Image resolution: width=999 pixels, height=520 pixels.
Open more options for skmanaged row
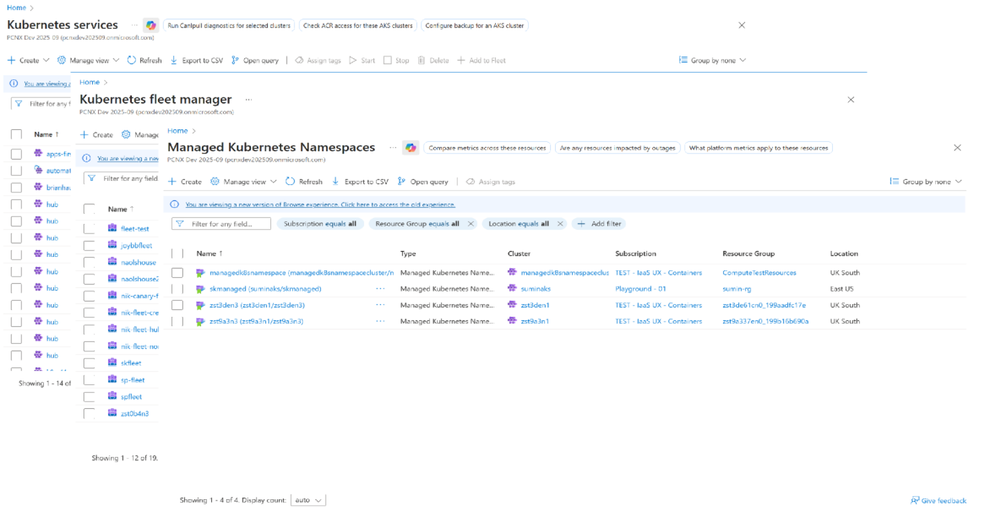[x=380, y=289]
